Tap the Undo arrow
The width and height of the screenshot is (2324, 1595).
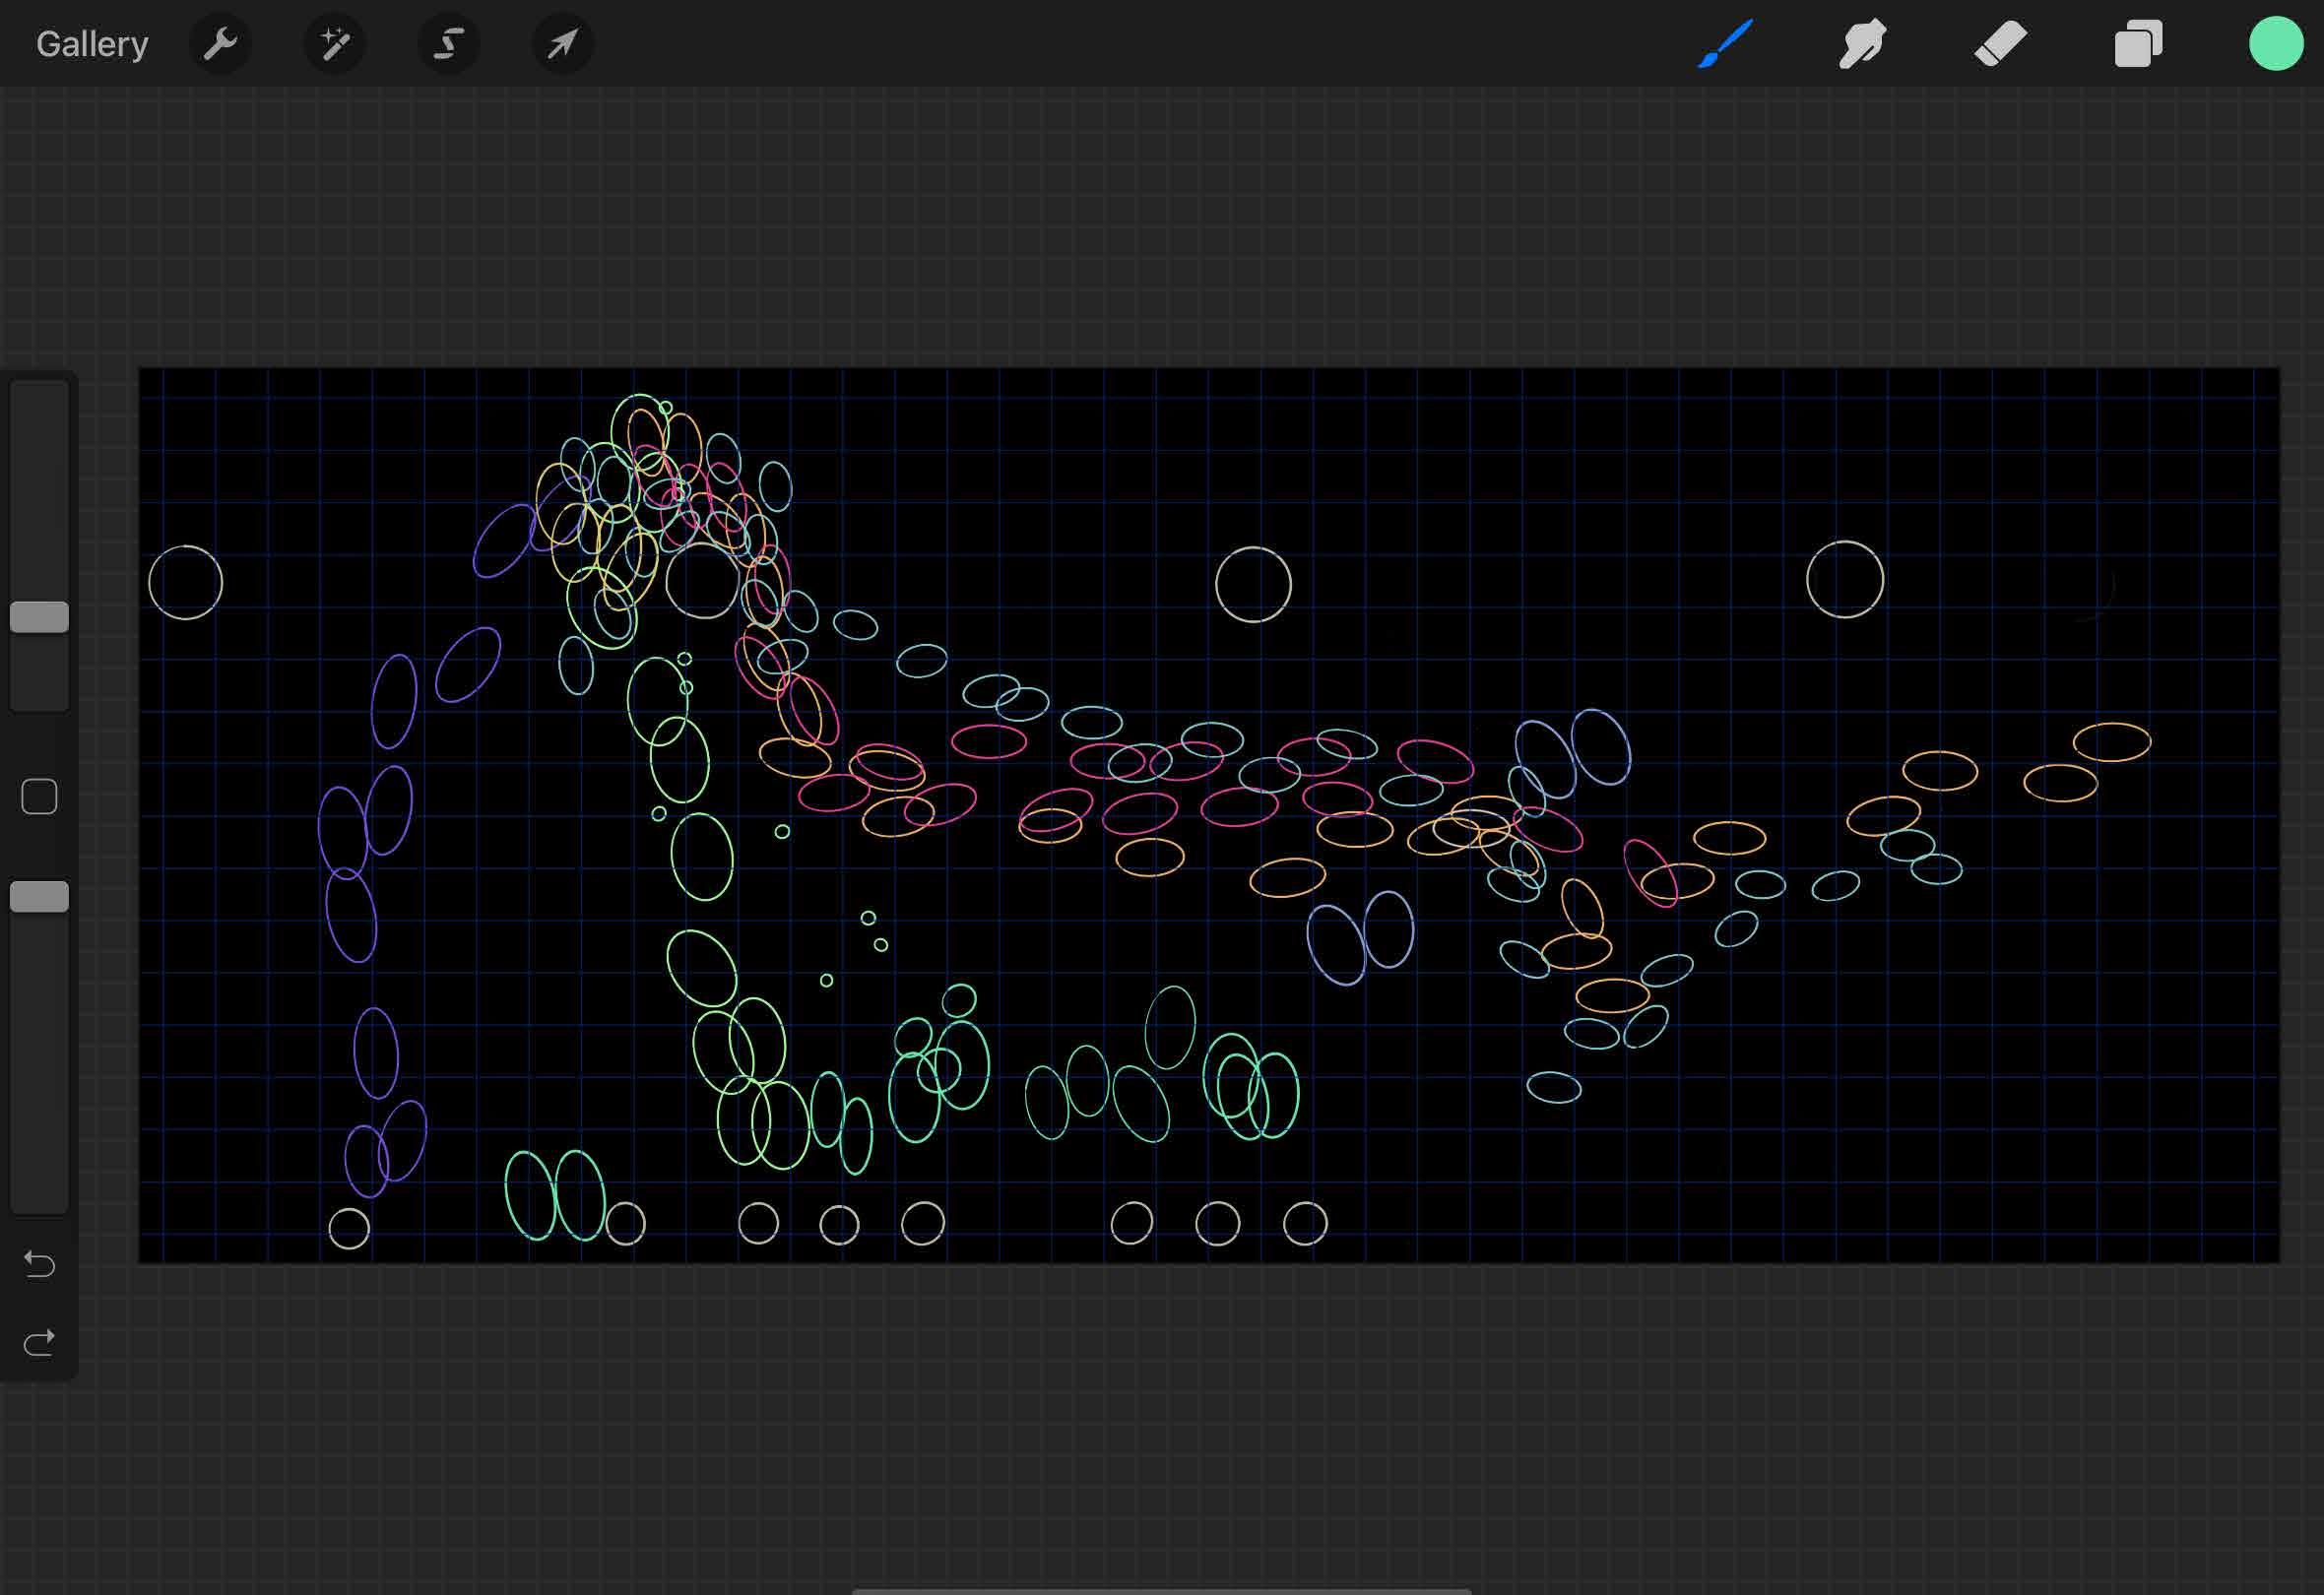tap(39, 1265)
